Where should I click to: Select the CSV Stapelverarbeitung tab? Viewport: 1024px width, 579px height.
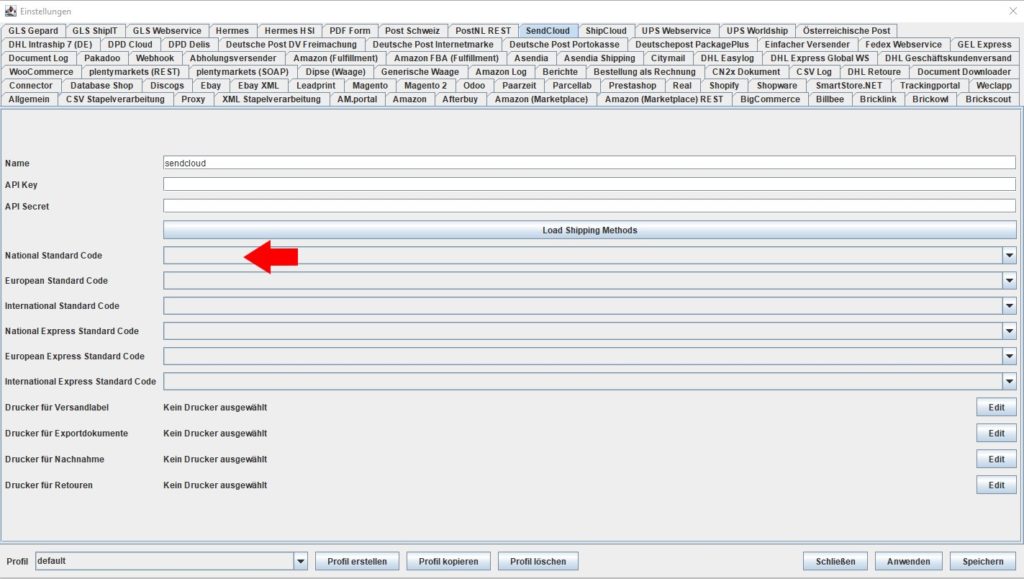115,99
